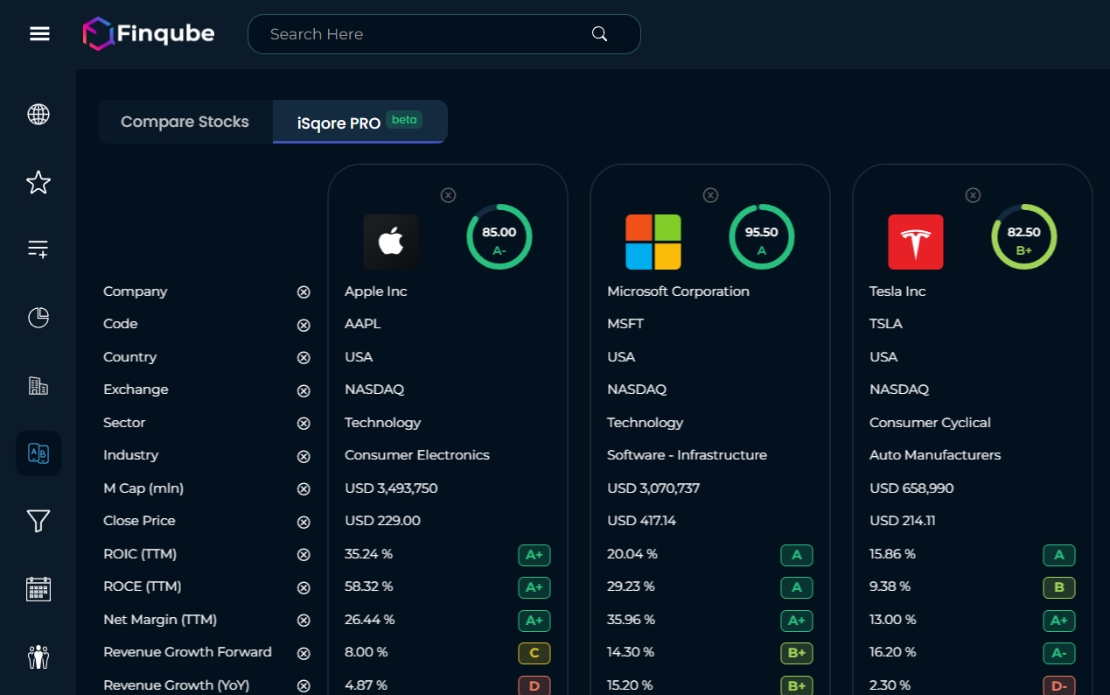Remove the Company row
Screen dimensions: 1110x695
[304, 292]
